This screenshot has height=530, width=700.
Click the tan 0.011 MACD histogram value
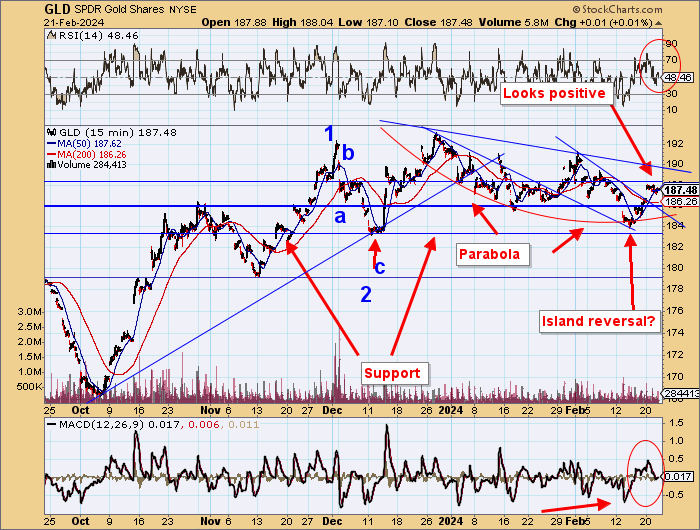click(x=244, y=424)
